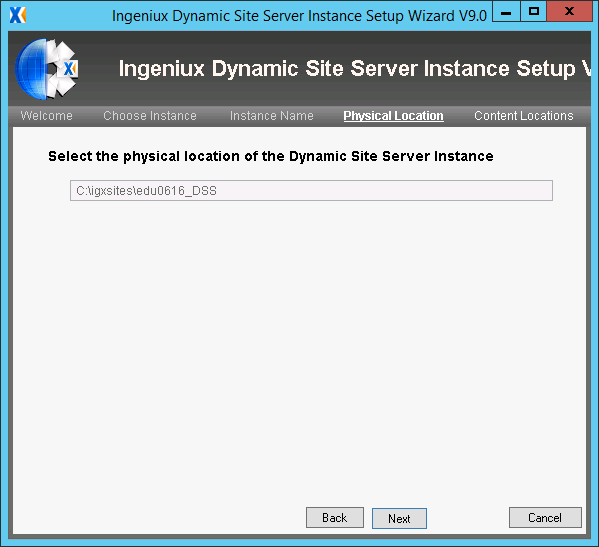Click the window title text in title bar
This screenshot has width=599, height=547.
tap(299, 16)
